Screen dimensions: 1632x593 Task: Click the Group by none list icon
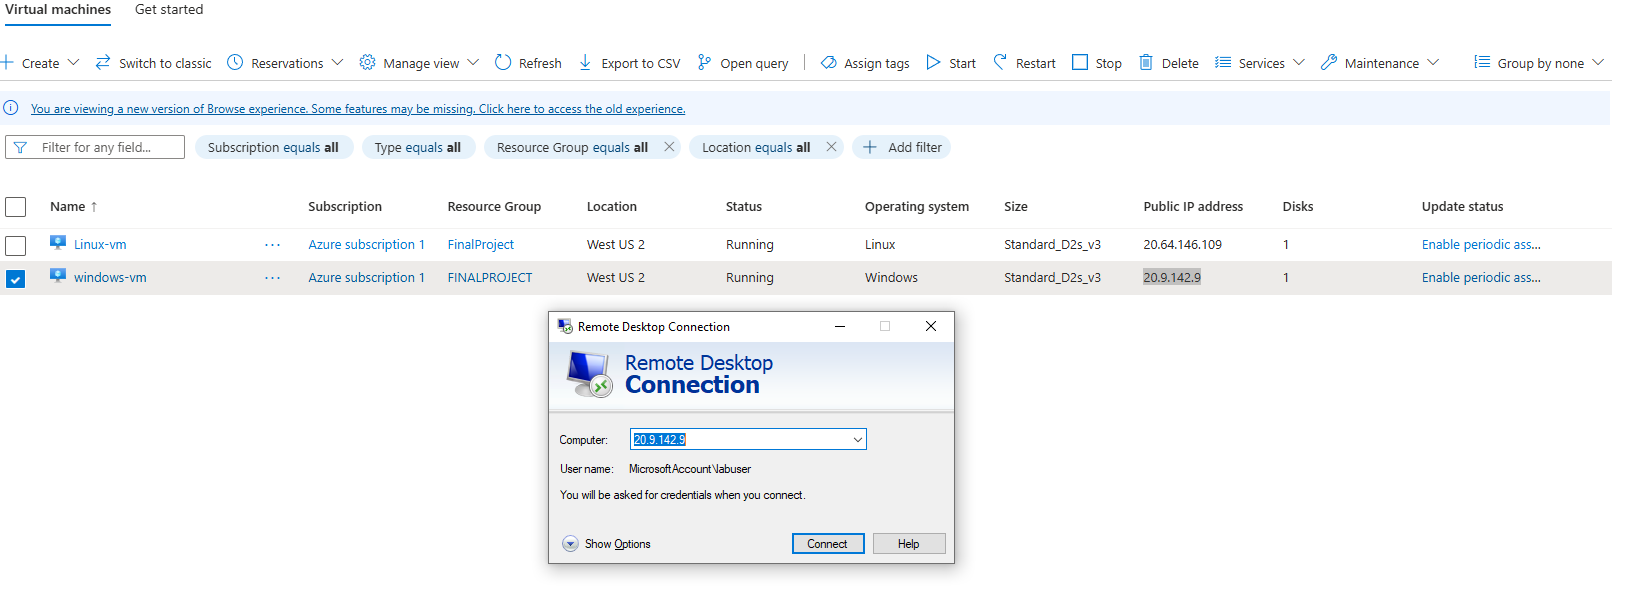pos(1482,62)
